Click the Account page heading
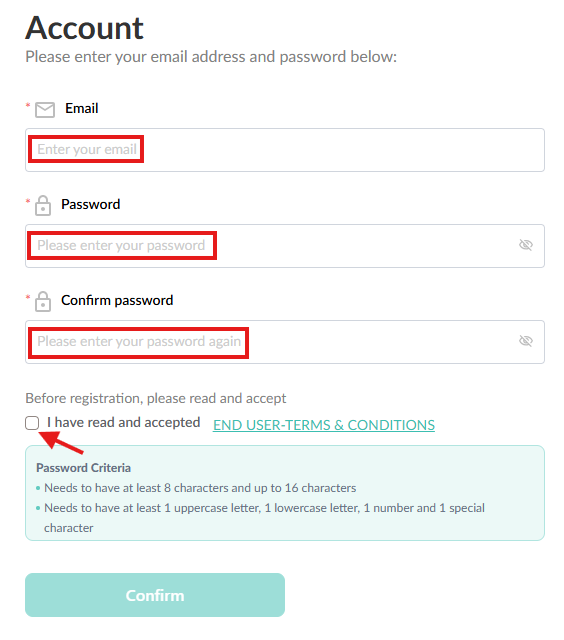The height and width of the screenshot is (640, 564). (84, 28)
